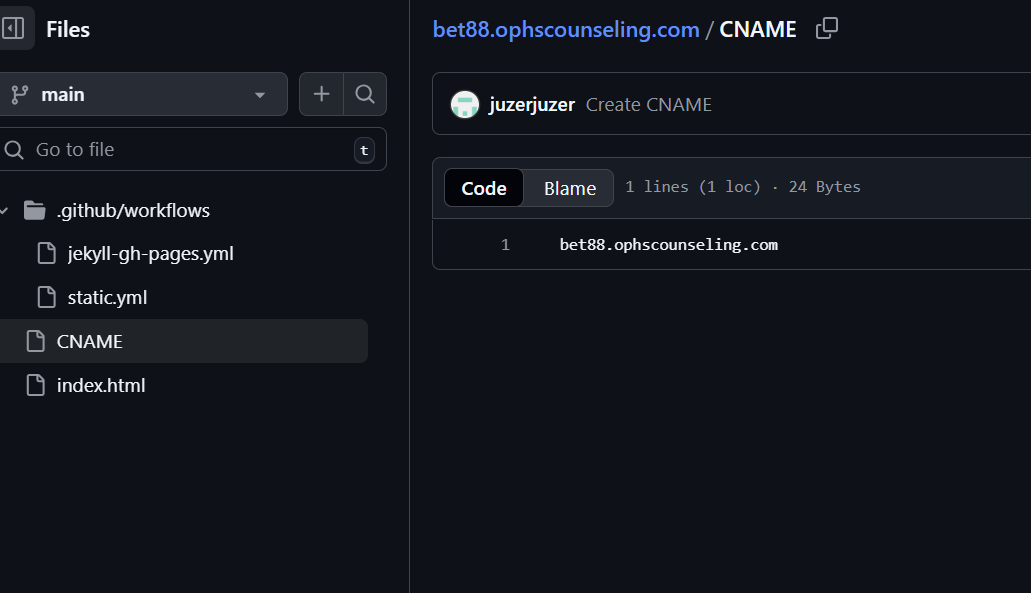
Task: Open the bet88.ophscounseling.com repository link
Action: (566, 29)
